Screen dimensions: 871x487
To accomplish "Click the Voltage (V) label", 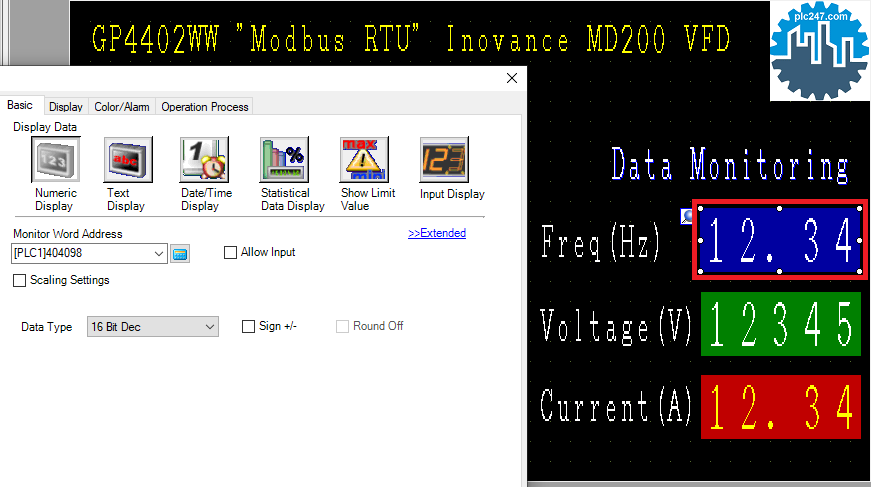I will point(616,325).
